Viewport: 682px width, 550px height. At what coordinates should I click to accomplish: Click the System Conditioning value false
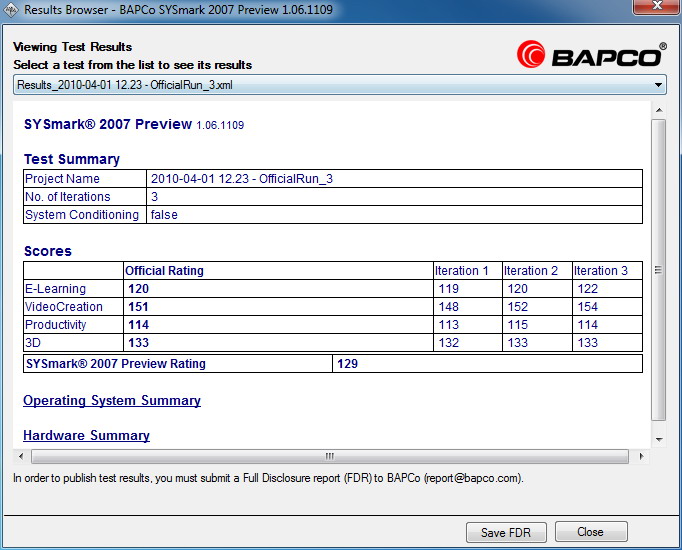[x=164, y=215]
